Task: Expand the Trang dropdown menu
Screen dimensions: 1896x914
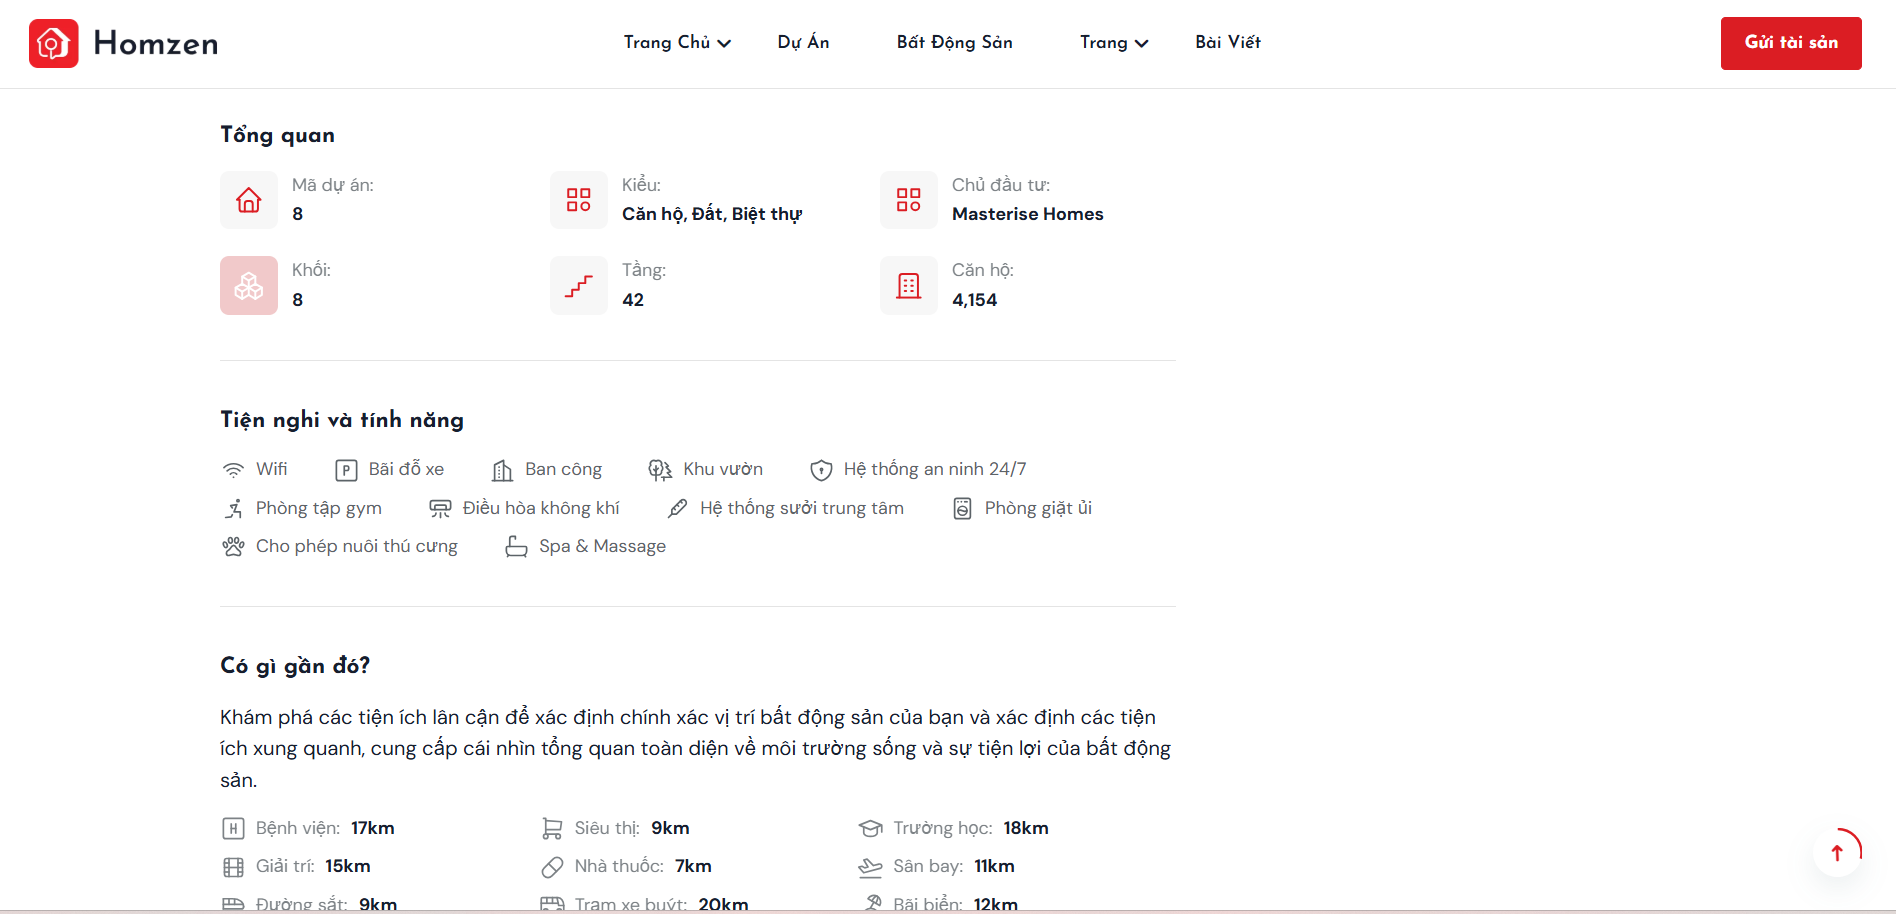Action: 1113,42
